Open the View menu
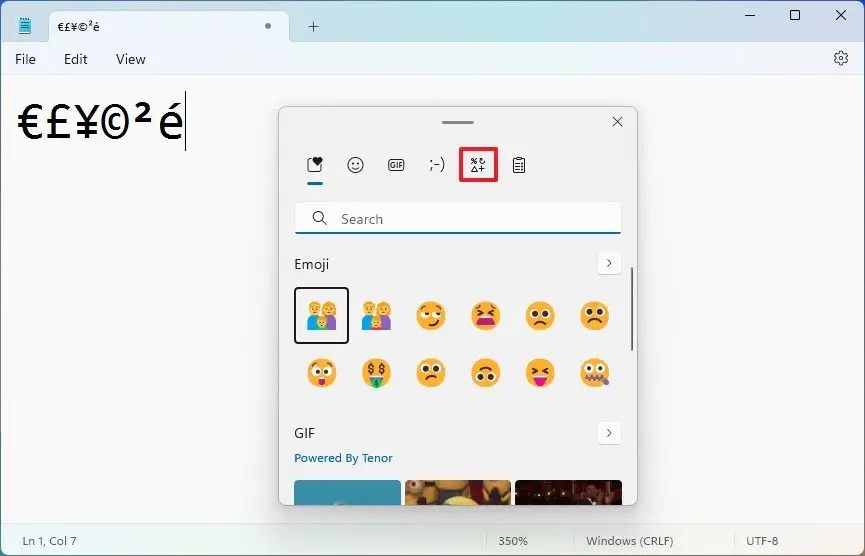This screenshot has height=556, width=865. [131, 59]
